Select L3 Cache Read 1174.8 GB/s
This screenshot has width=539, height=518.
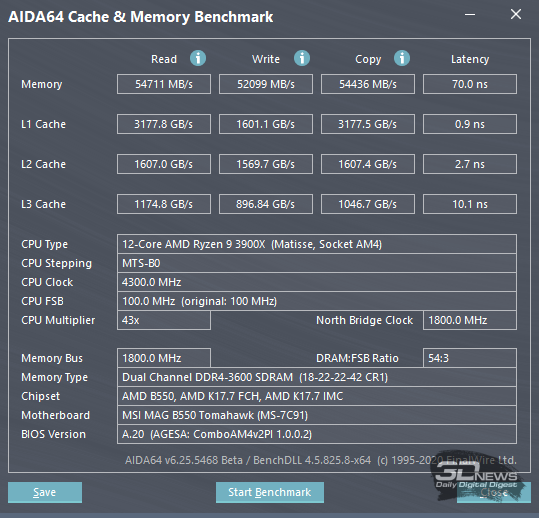[x=164, y=204]
